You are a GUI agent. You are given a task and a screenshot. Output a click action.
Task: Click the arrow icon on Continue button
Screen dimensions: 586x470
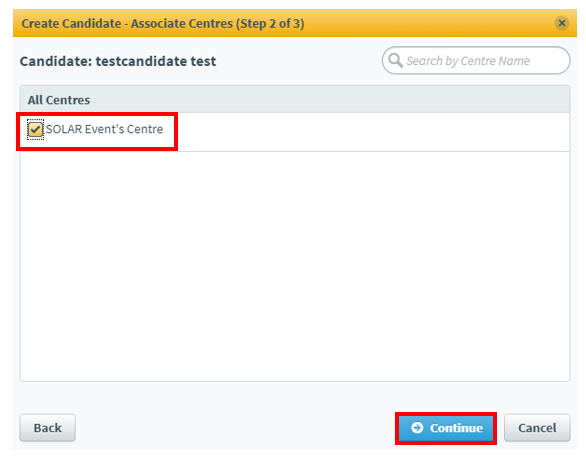pyautogui.click(x=417, y=427)
